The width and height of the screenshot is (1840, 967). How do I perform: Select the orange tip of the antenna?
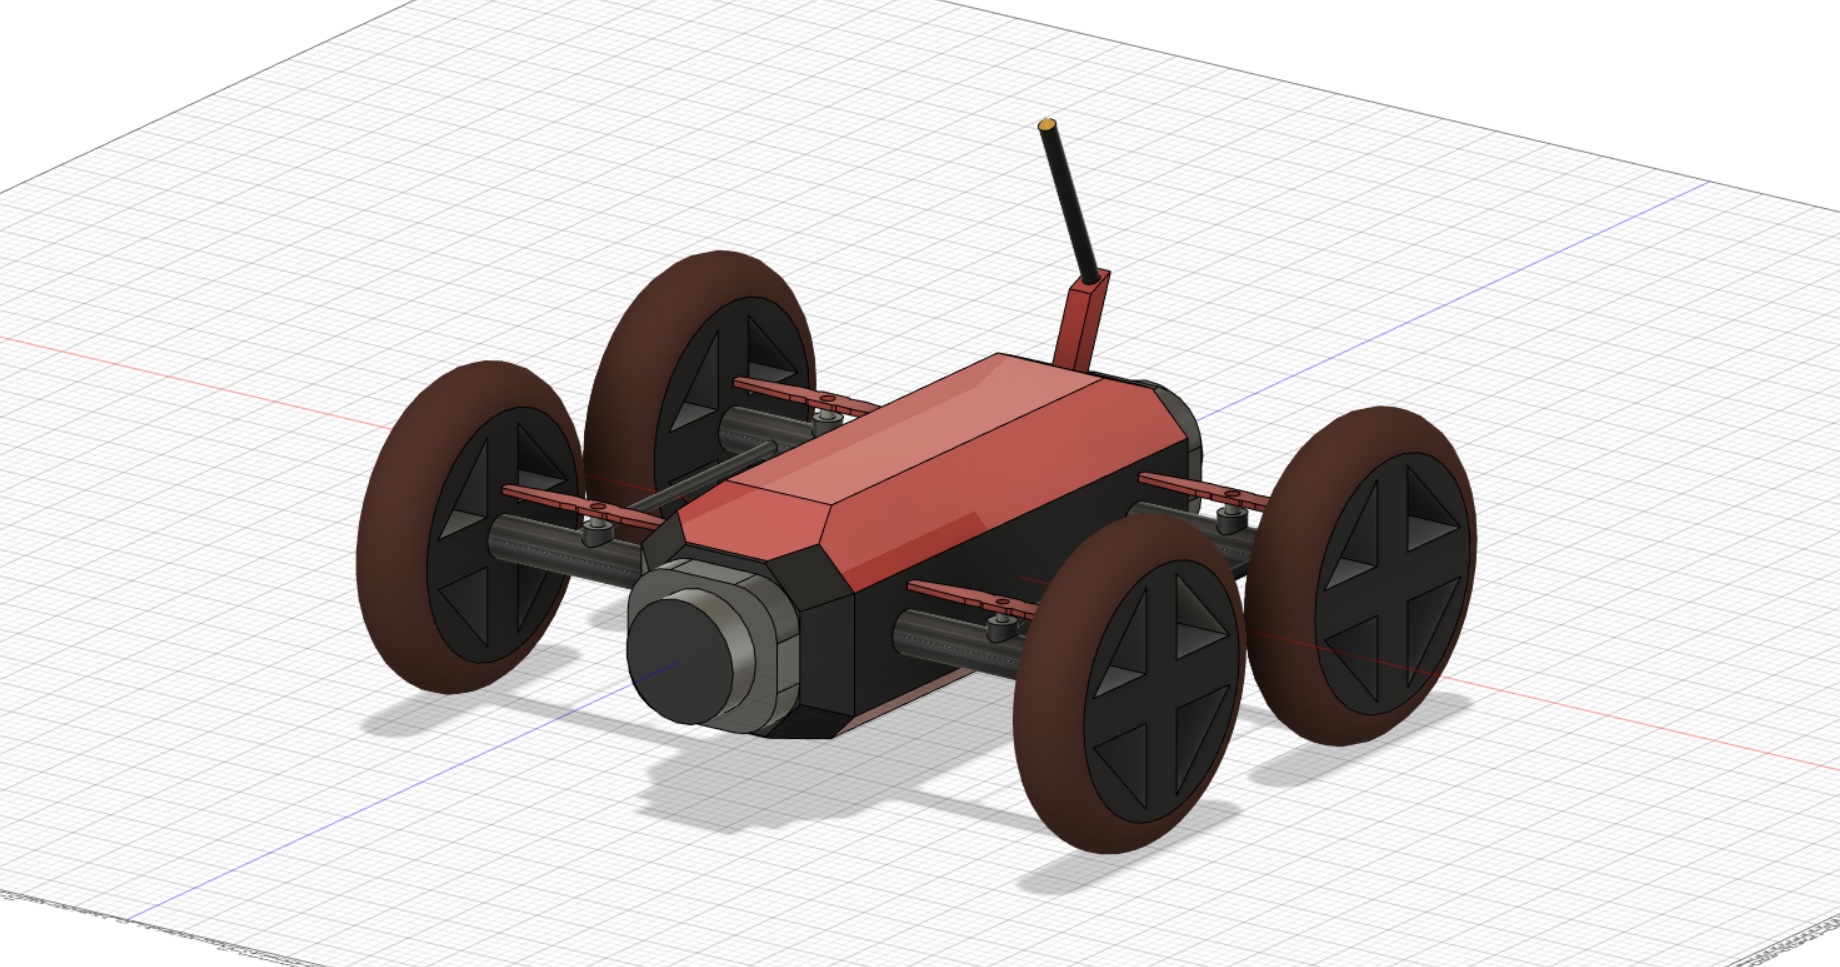coord(1046,124)
